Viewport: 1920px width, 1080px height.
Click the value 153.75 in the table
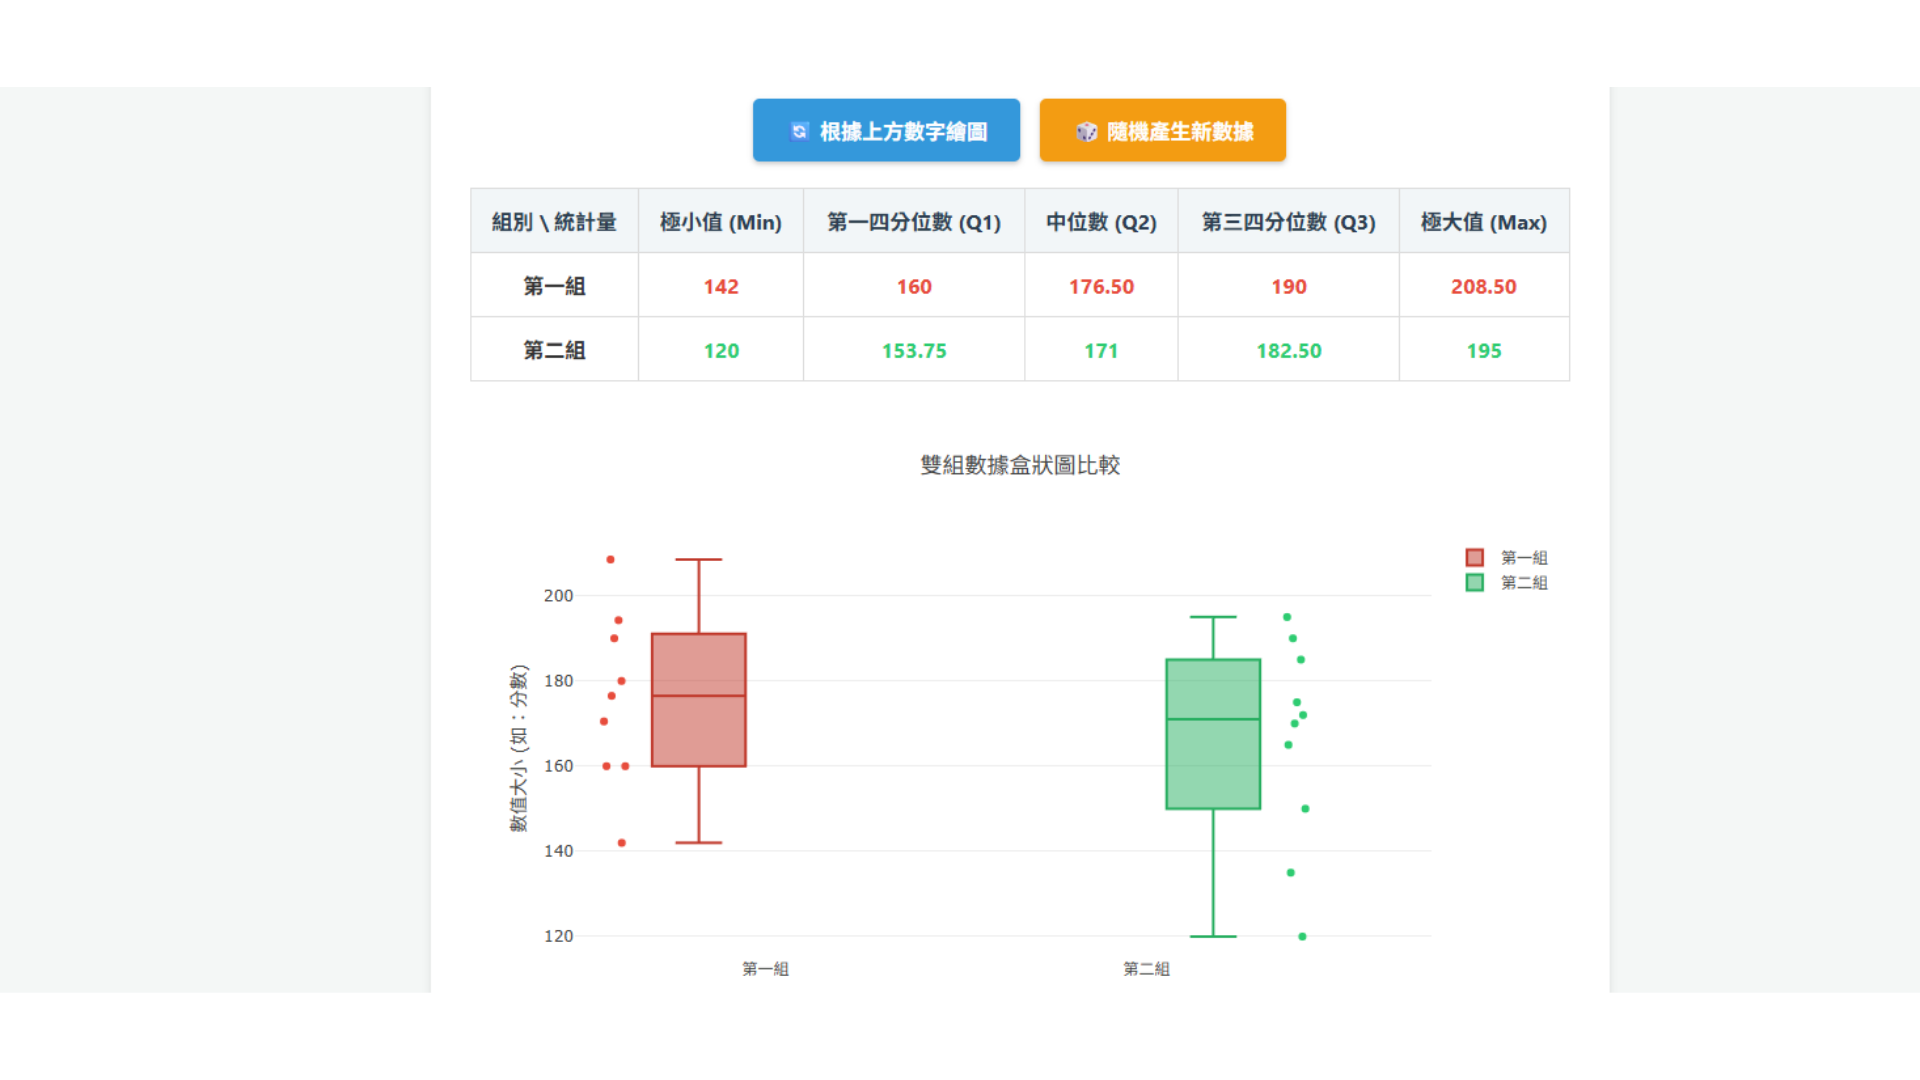click(913, 350)
